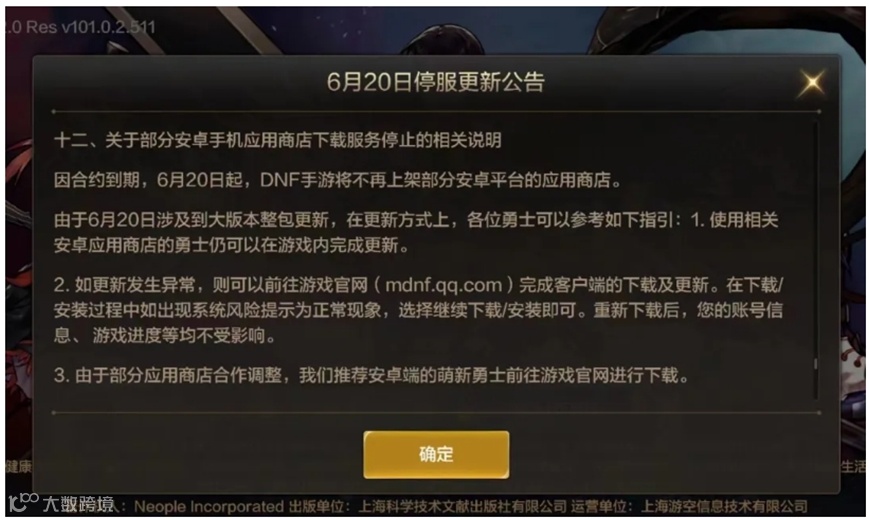Click the mdnf.qq.com official site address

pos(443,285)
